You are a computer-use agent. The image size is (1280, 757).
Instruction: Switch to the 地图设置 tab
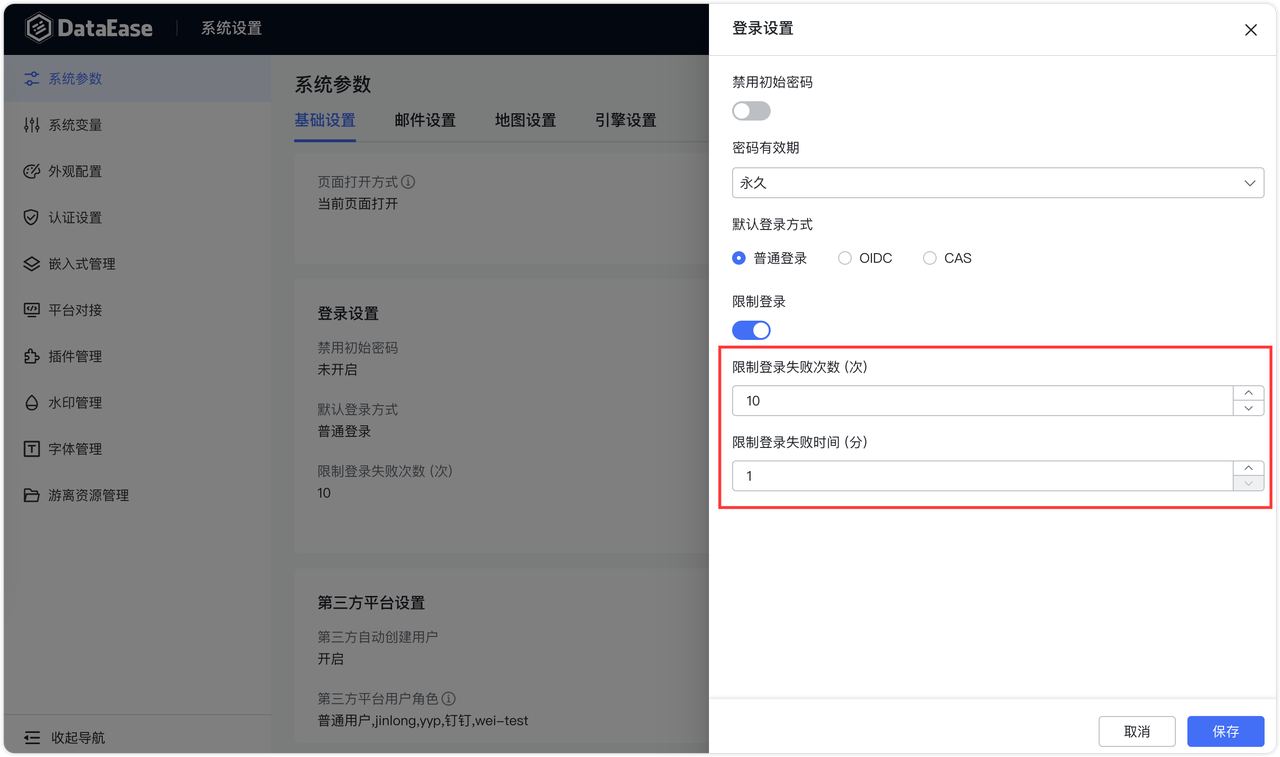coord(525,120)
